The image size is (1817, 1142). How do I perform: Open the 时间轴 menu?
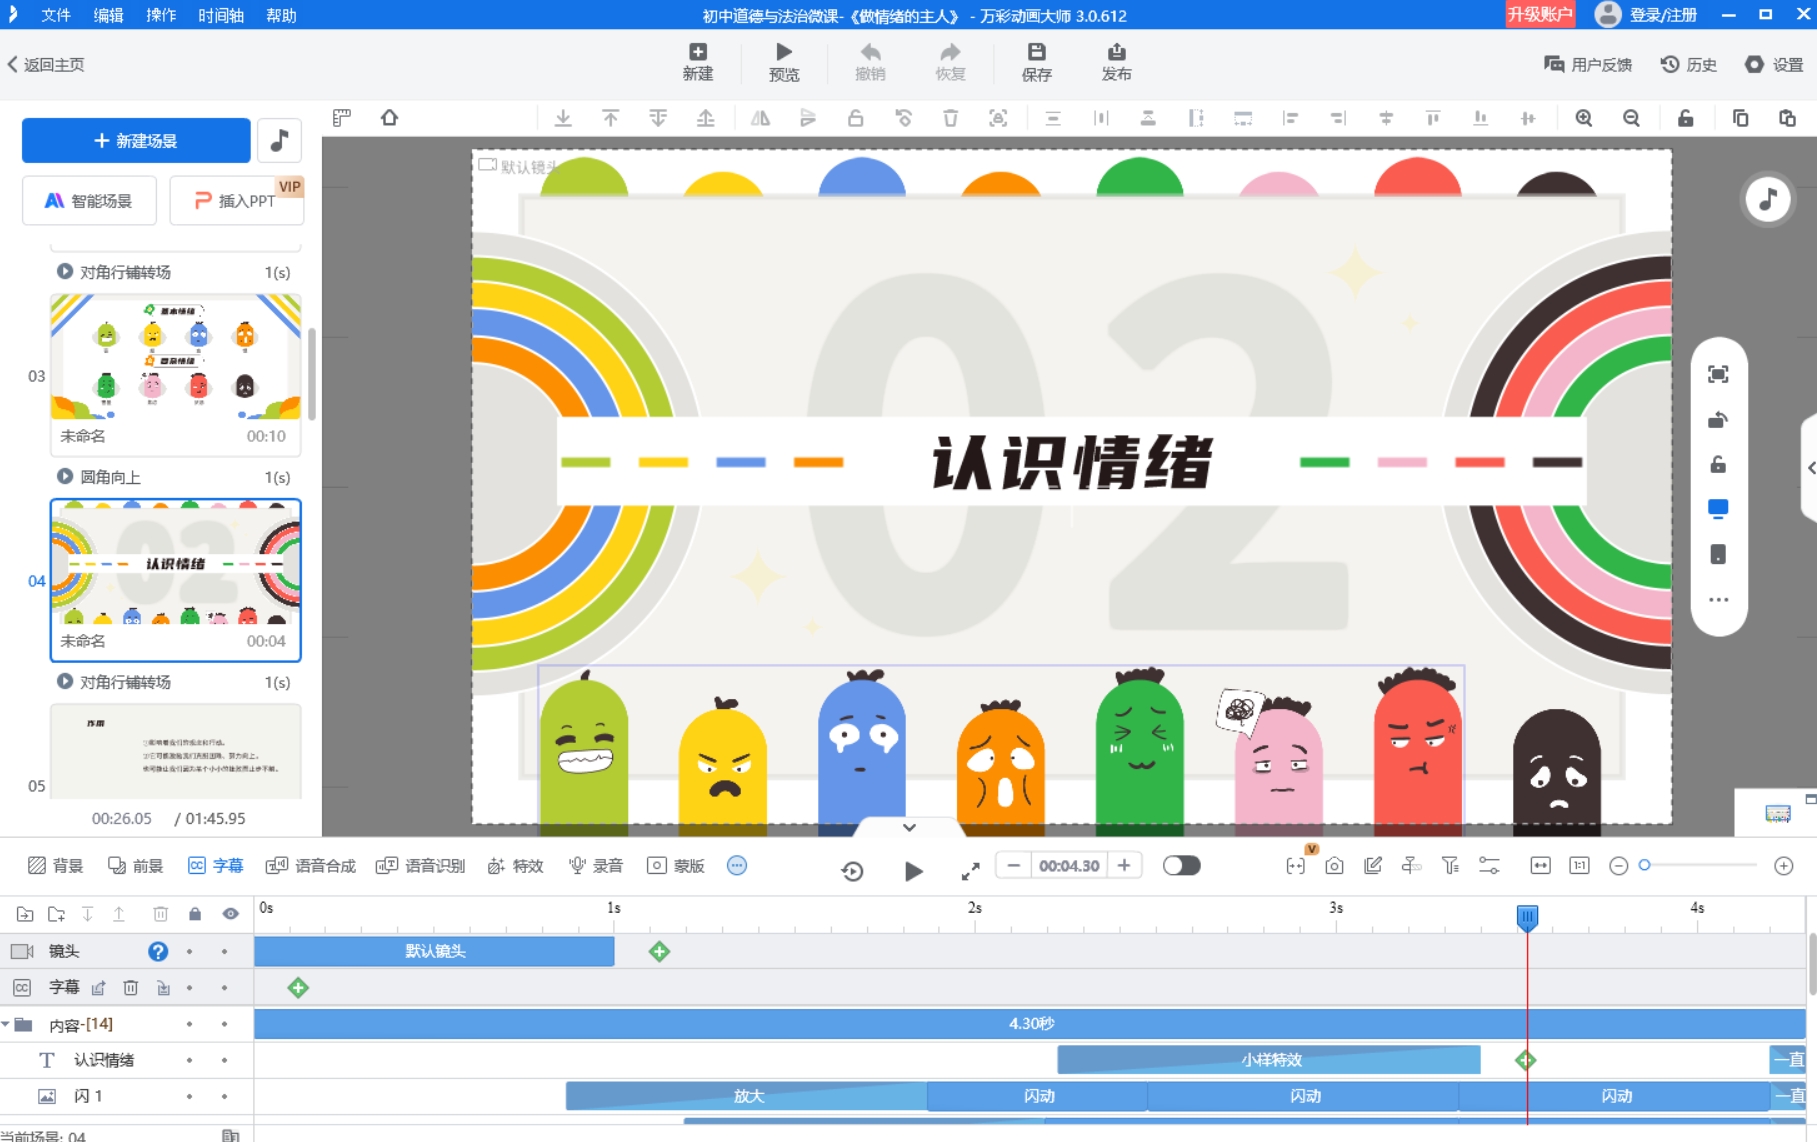pos(221,15)
